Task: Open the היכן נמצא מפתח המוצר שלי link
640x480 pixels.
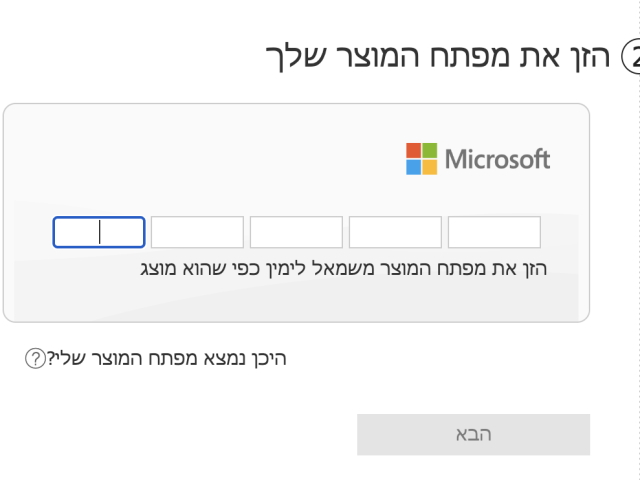Action: click(167, 358)
